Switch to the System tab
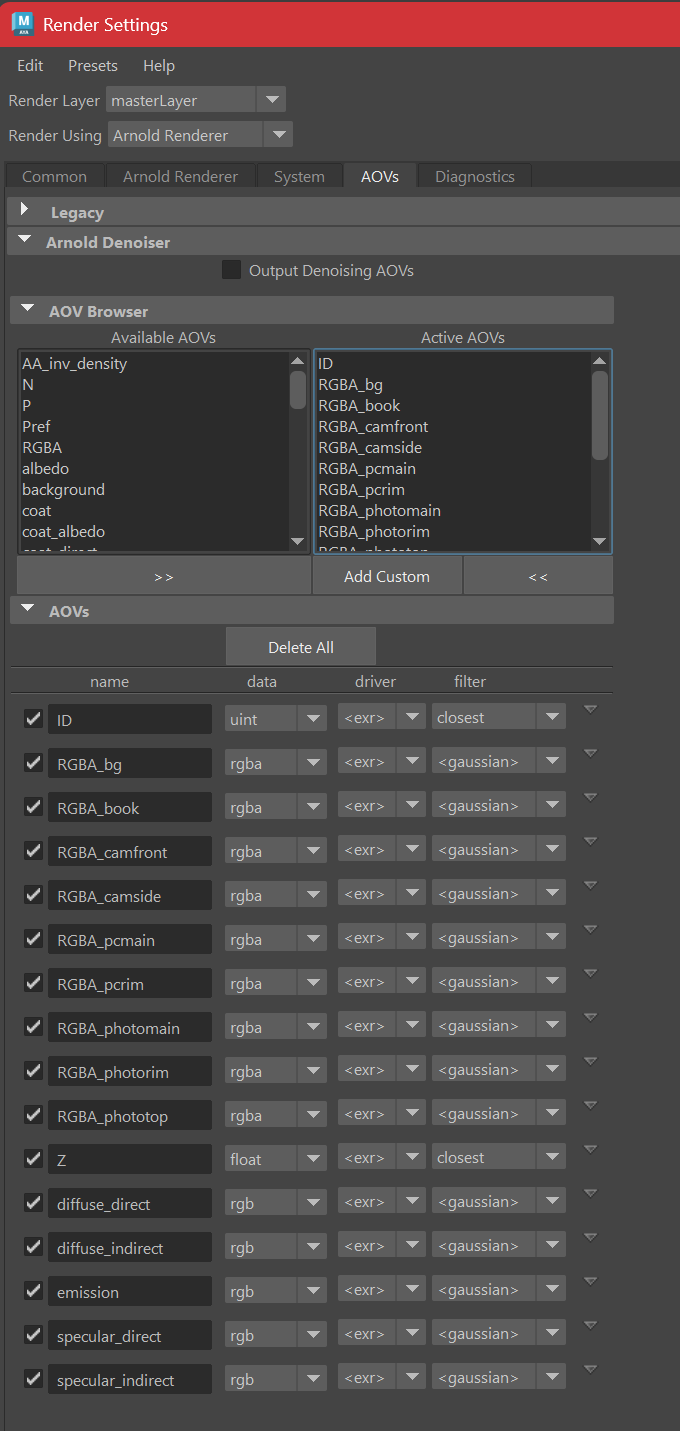 coord(299,176)
